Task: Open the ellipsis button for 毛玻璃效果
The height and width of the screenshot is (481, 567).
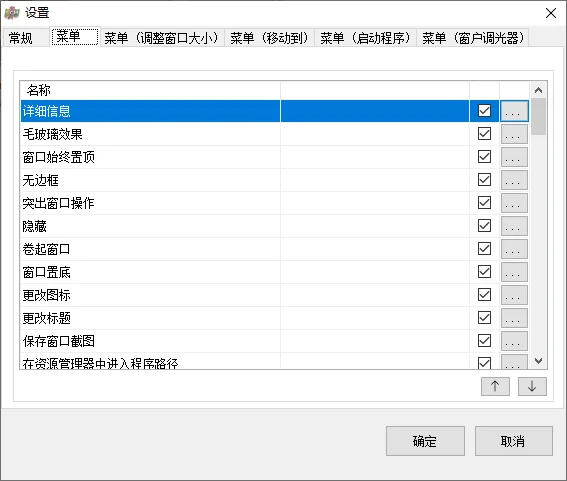Action: click(514, 134)
